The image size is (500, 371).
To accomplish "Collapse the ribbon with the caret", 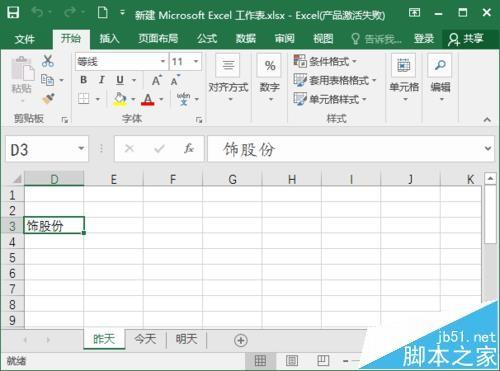I will click(487, 119).
